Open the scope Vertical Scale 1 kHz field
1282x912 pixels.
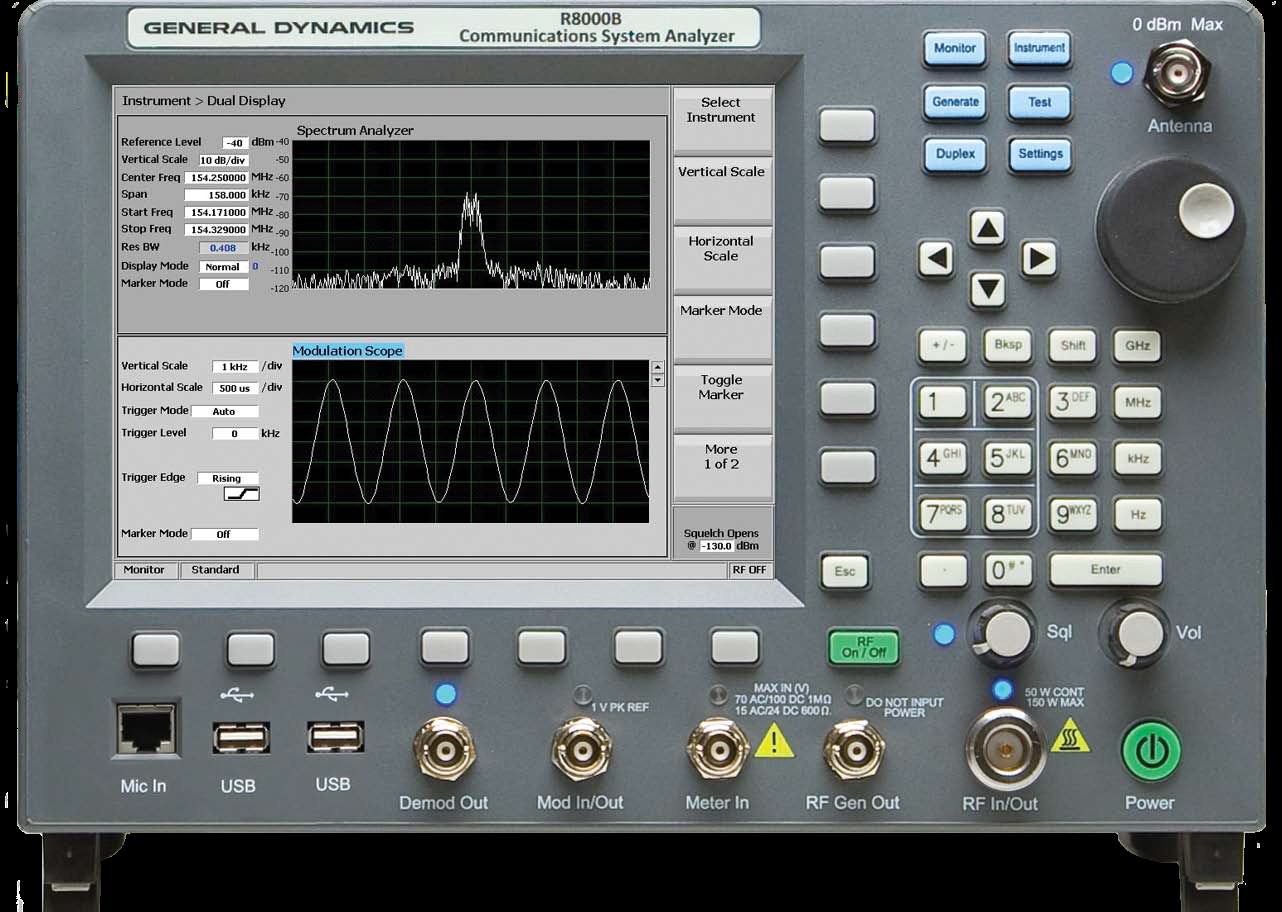235,367
